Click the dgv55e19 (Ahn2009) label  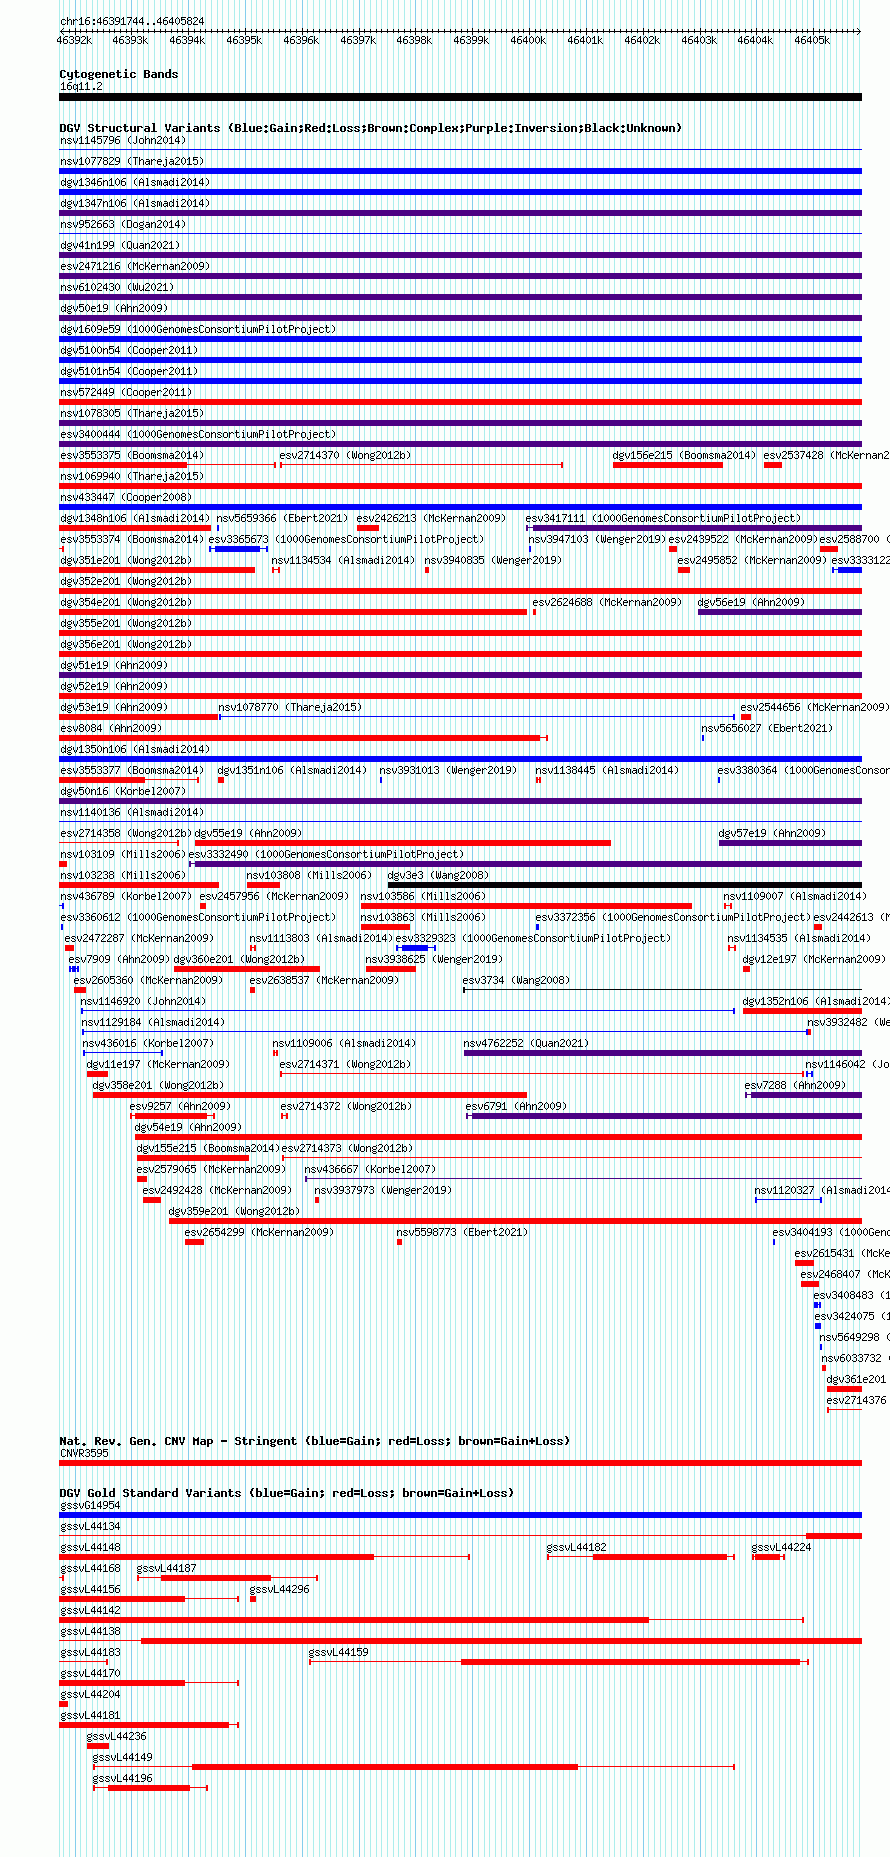pos(248,833)
